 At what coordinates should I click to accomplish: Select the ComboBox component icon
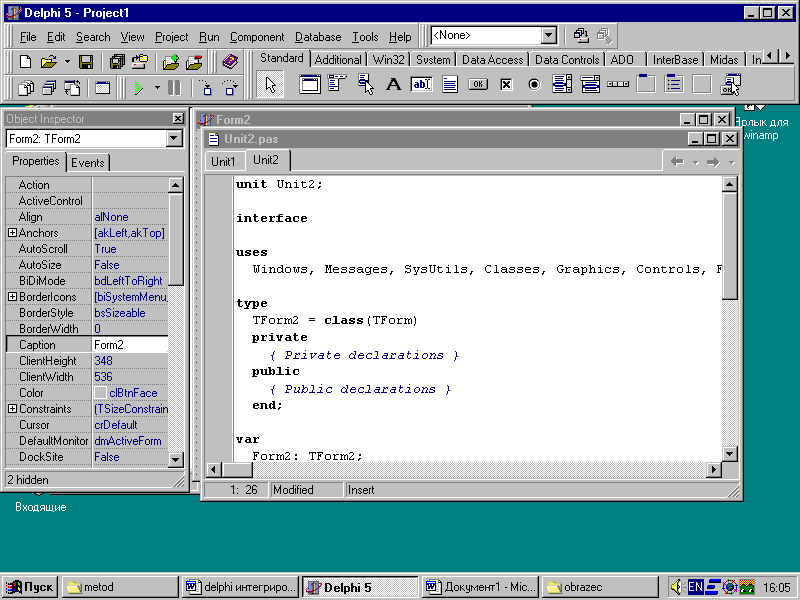[x=590, y=84]
